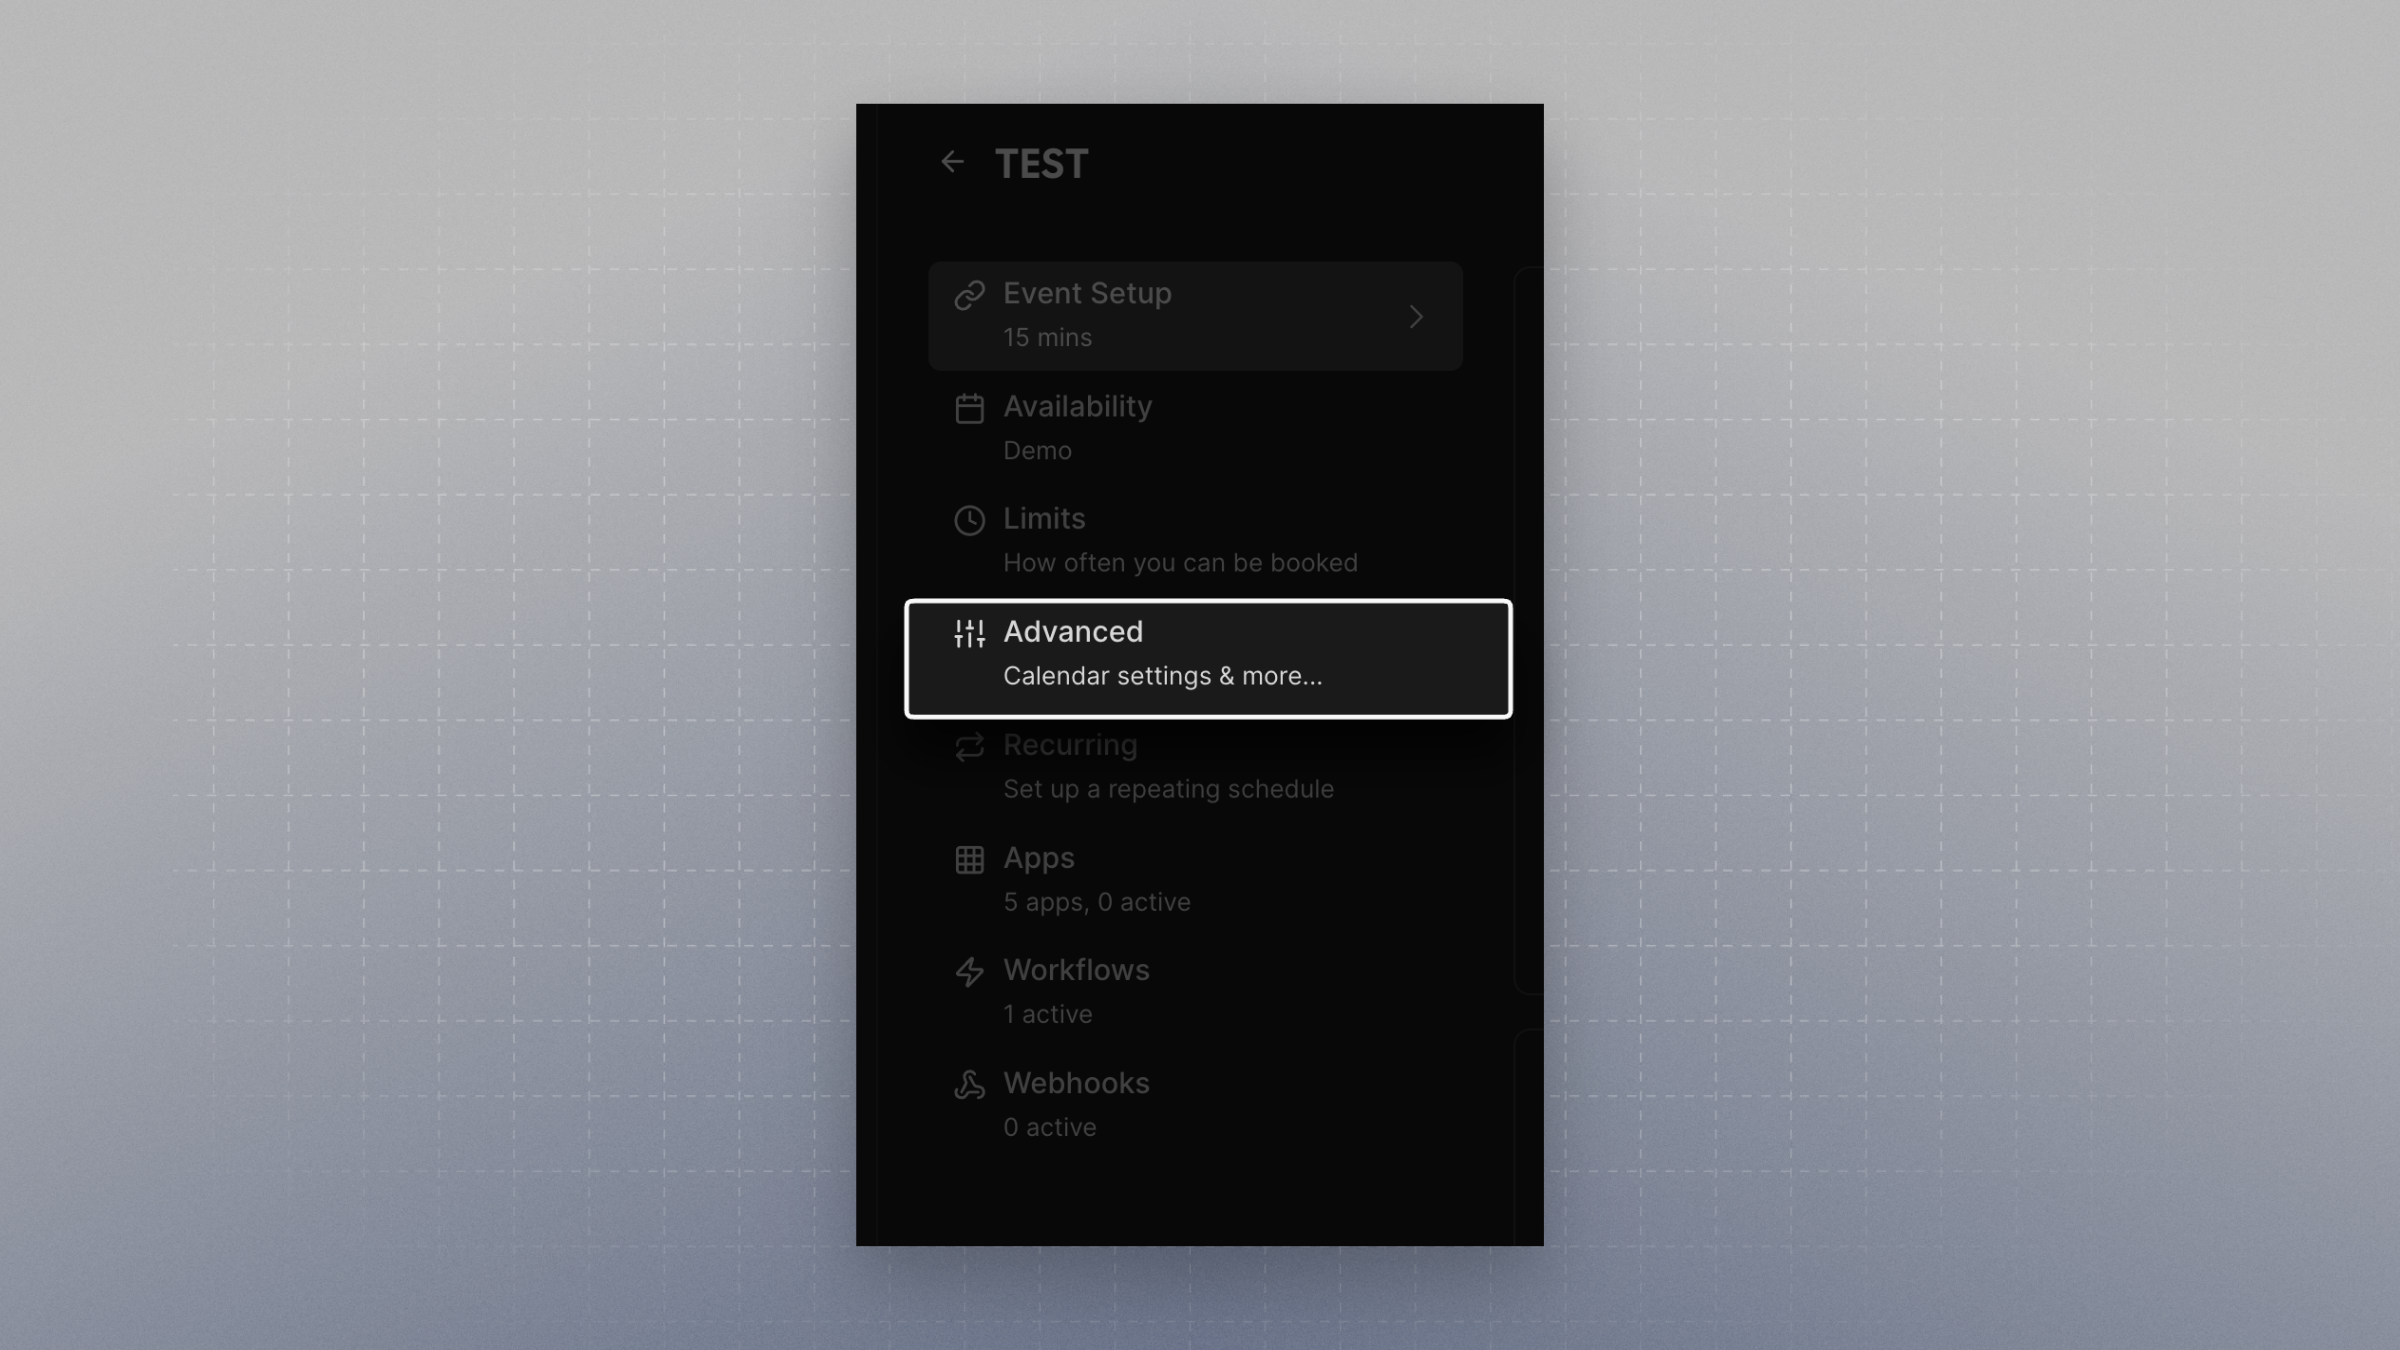Click the clock icon next to Limits
Screen dimensions: 2400x1350
coord(969,520)
